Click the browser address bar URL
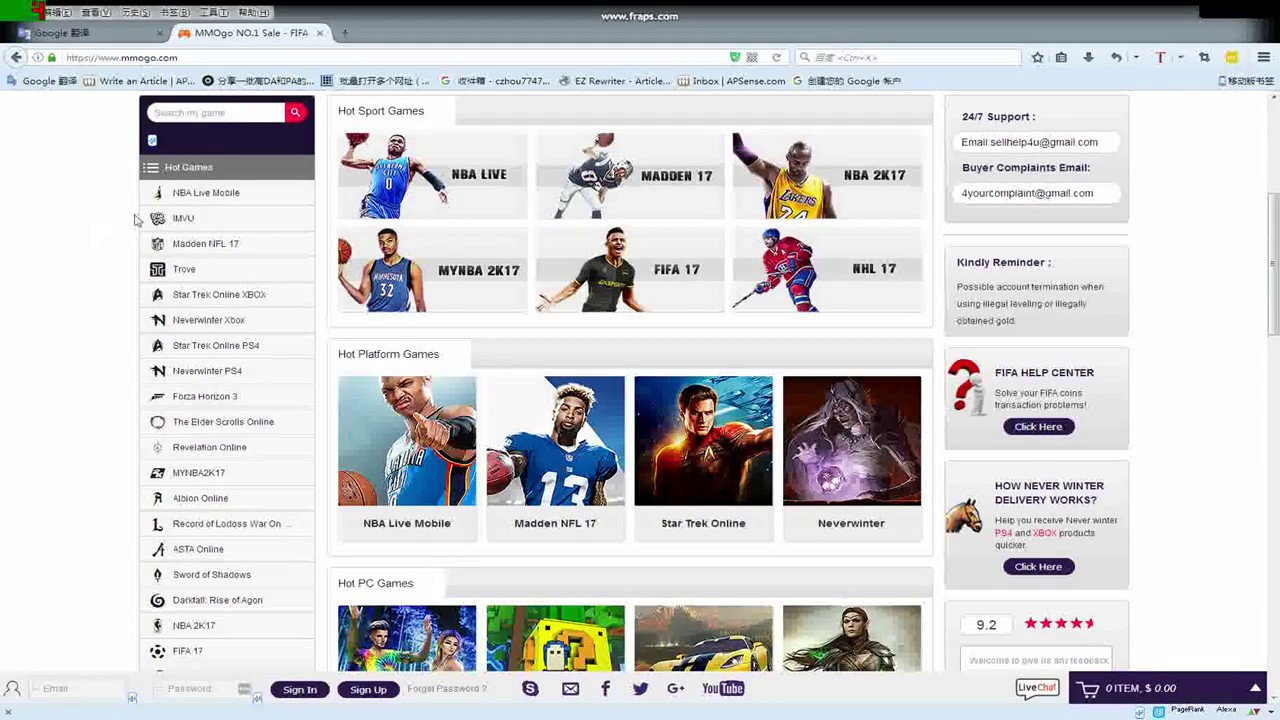1280x720 pixels. (x=122, y=58)
